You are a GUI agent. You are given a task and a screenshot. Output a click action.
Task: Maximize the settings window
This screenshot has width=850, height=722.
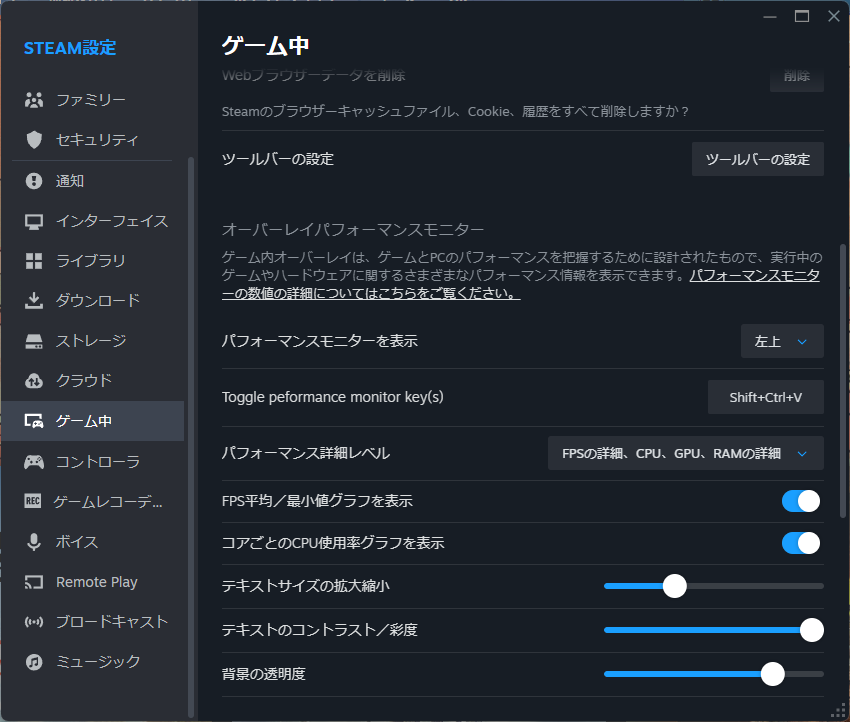pos(802,16)
